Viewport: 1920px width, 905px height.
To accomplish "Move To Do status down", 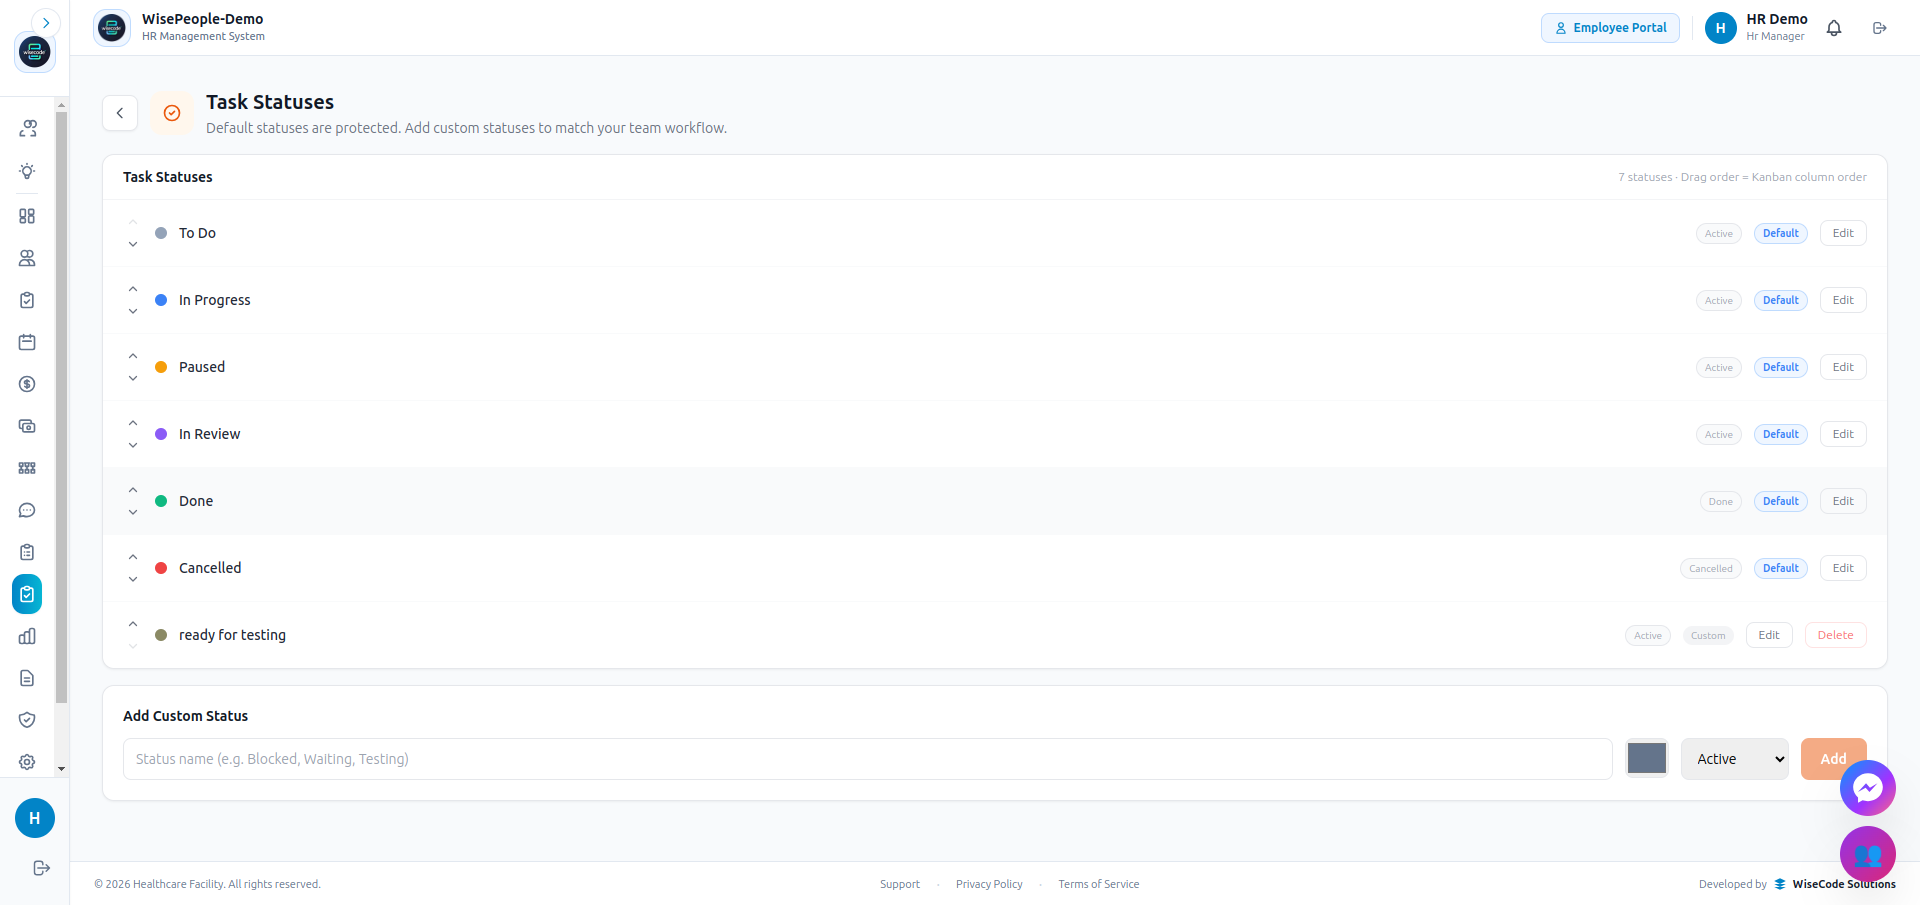I will [x=133, y=244].
